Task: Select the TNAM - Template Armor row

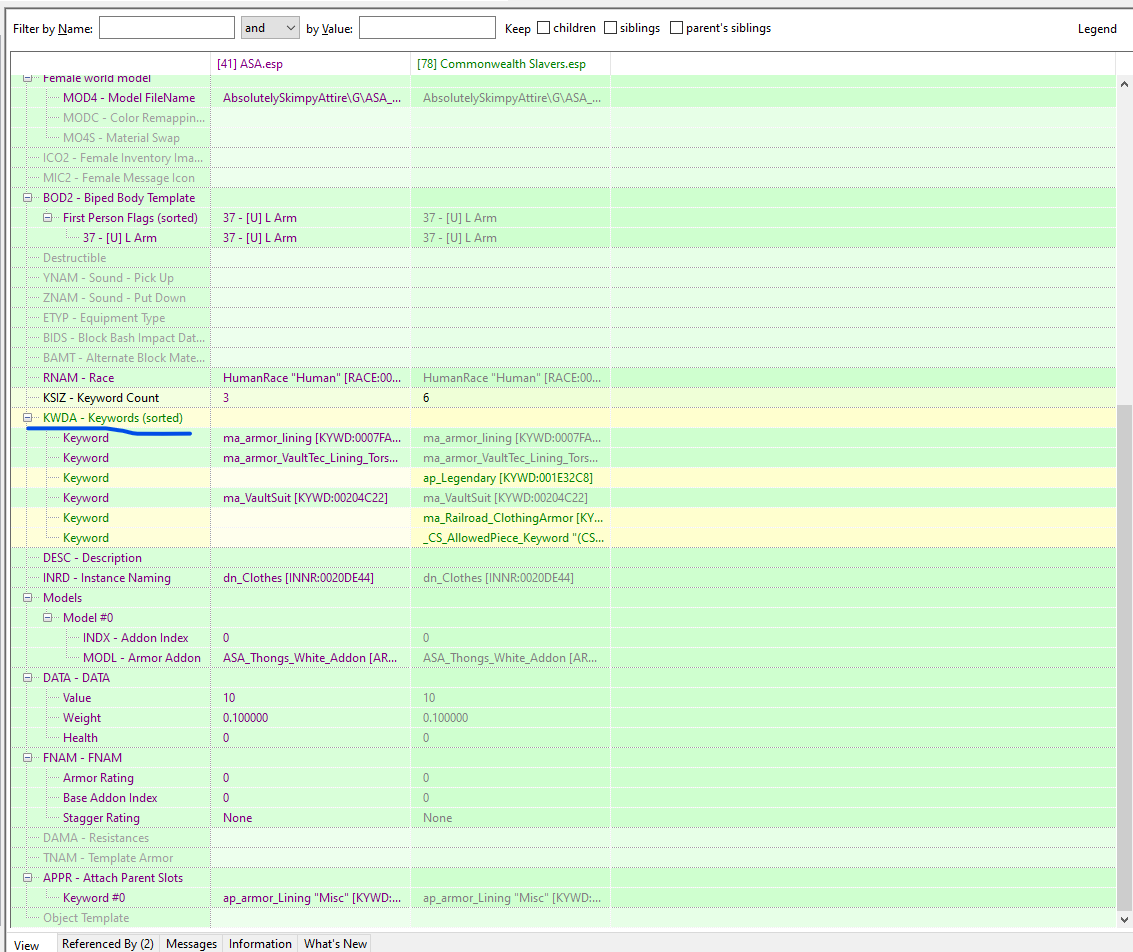Action: (x=564, y=858)
